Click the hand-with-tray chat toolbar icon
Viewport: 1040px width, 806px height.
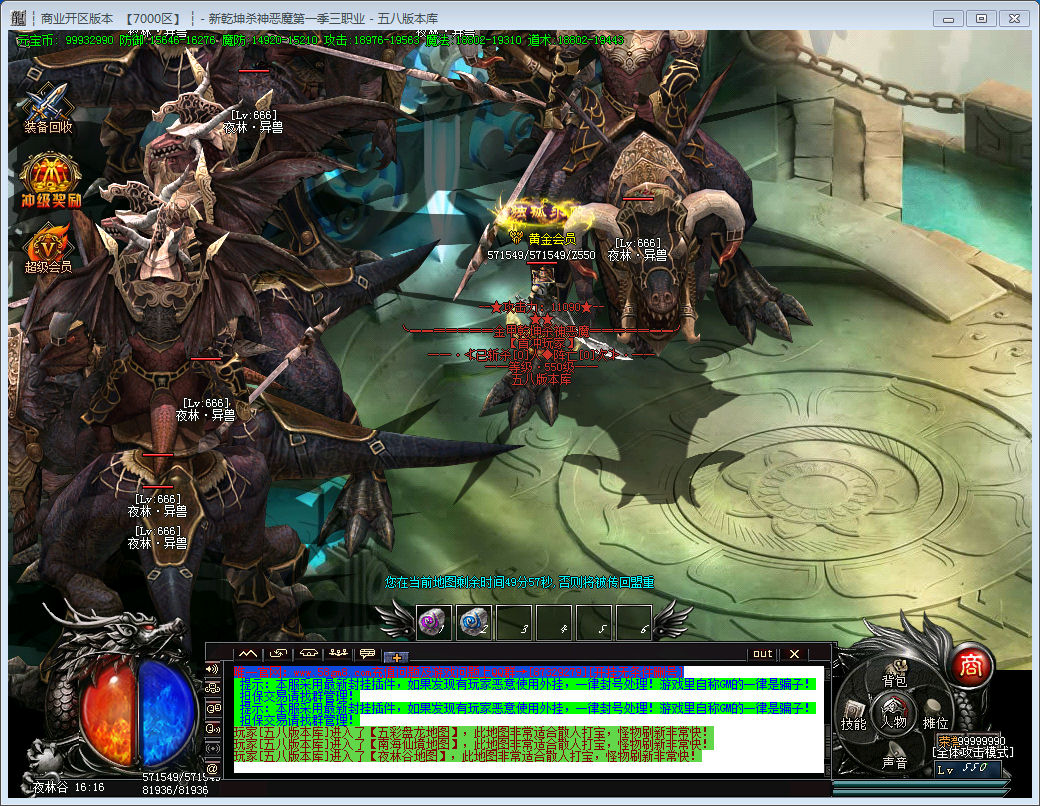point(308,654)
